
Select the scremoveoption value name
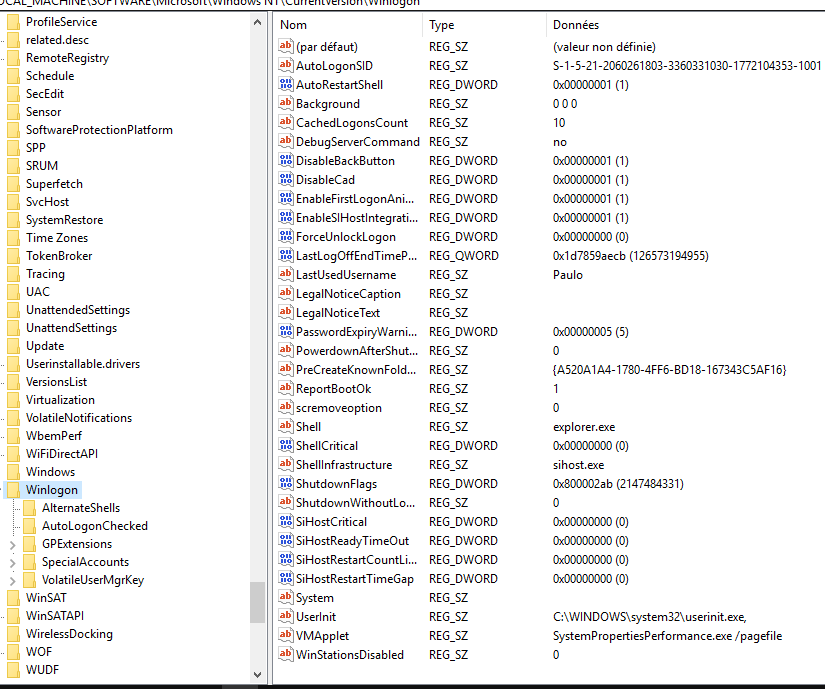[x=339, y=408]
